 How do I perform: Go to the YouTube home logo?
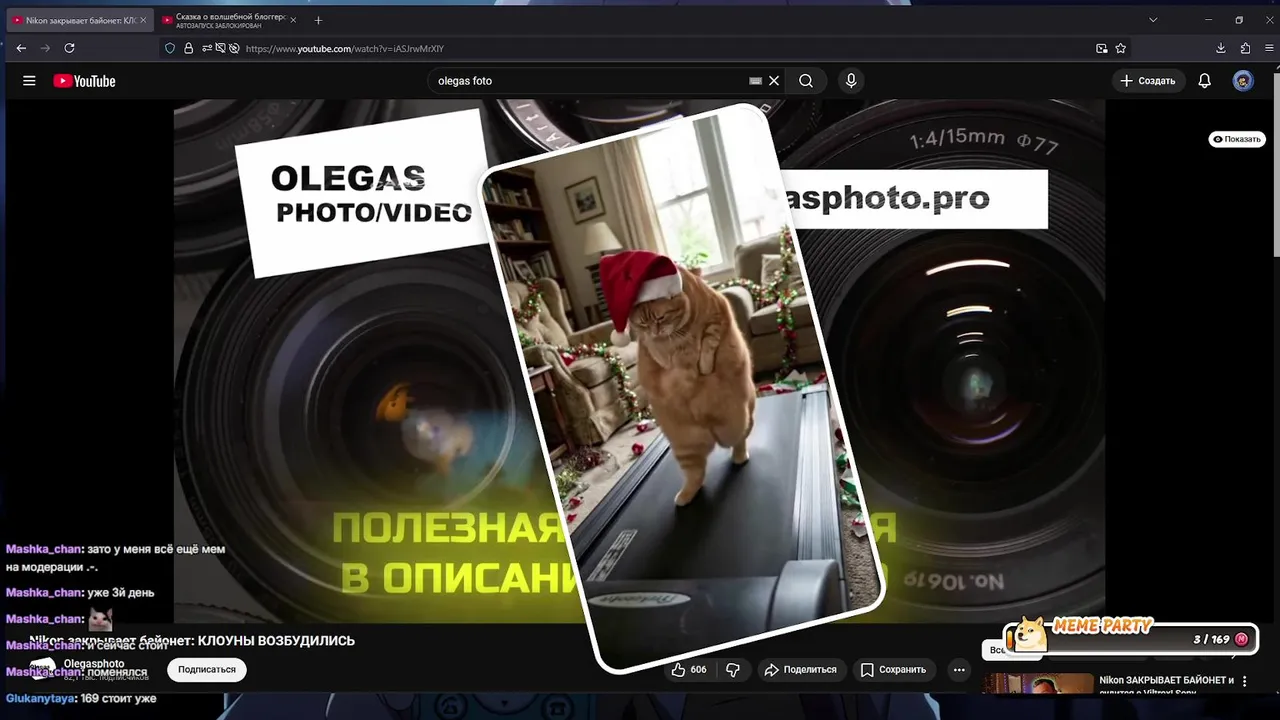point(84,81)
